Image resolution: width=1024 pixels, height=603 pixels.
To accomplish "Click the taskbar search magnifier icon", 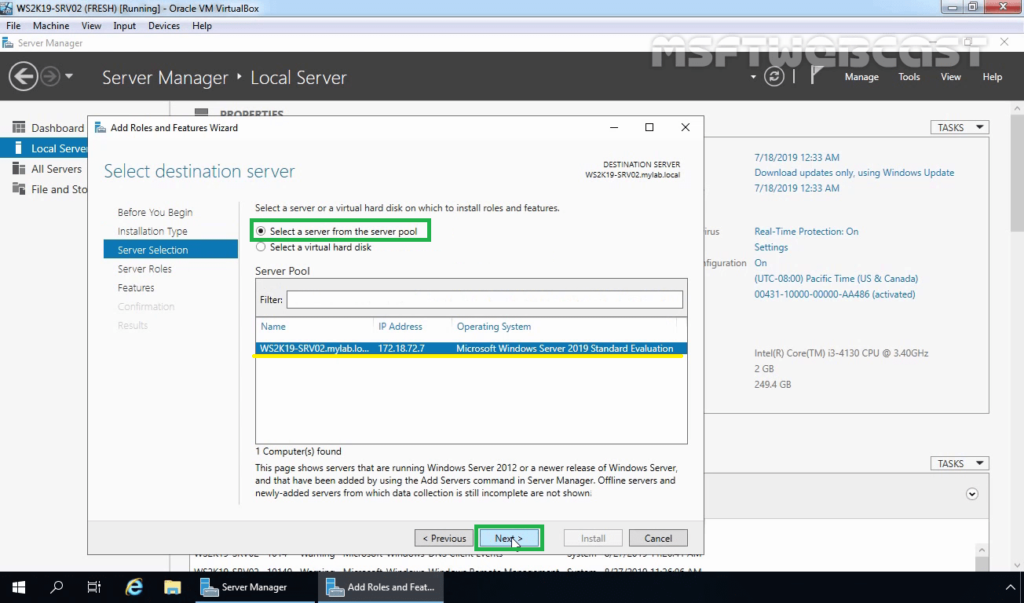I will [56, 587].
